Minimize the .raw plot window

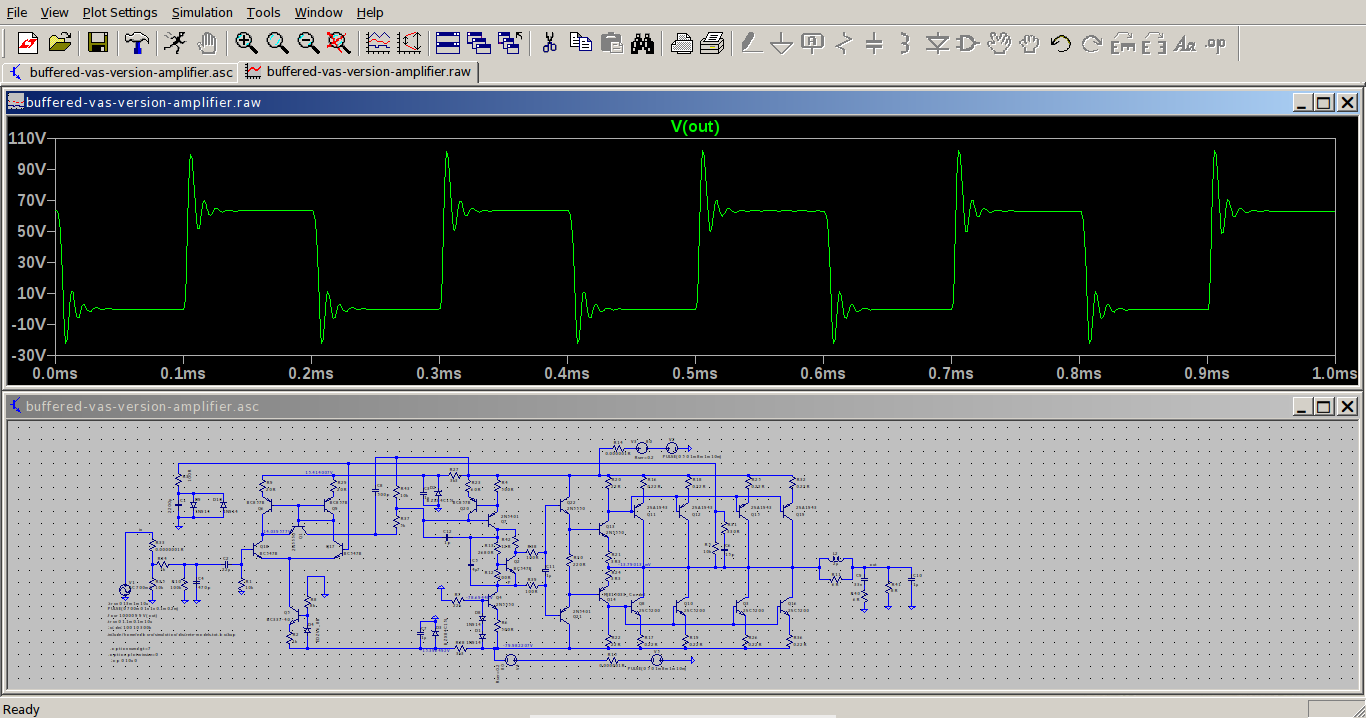pyautogui.click(x=1302, y=102)
